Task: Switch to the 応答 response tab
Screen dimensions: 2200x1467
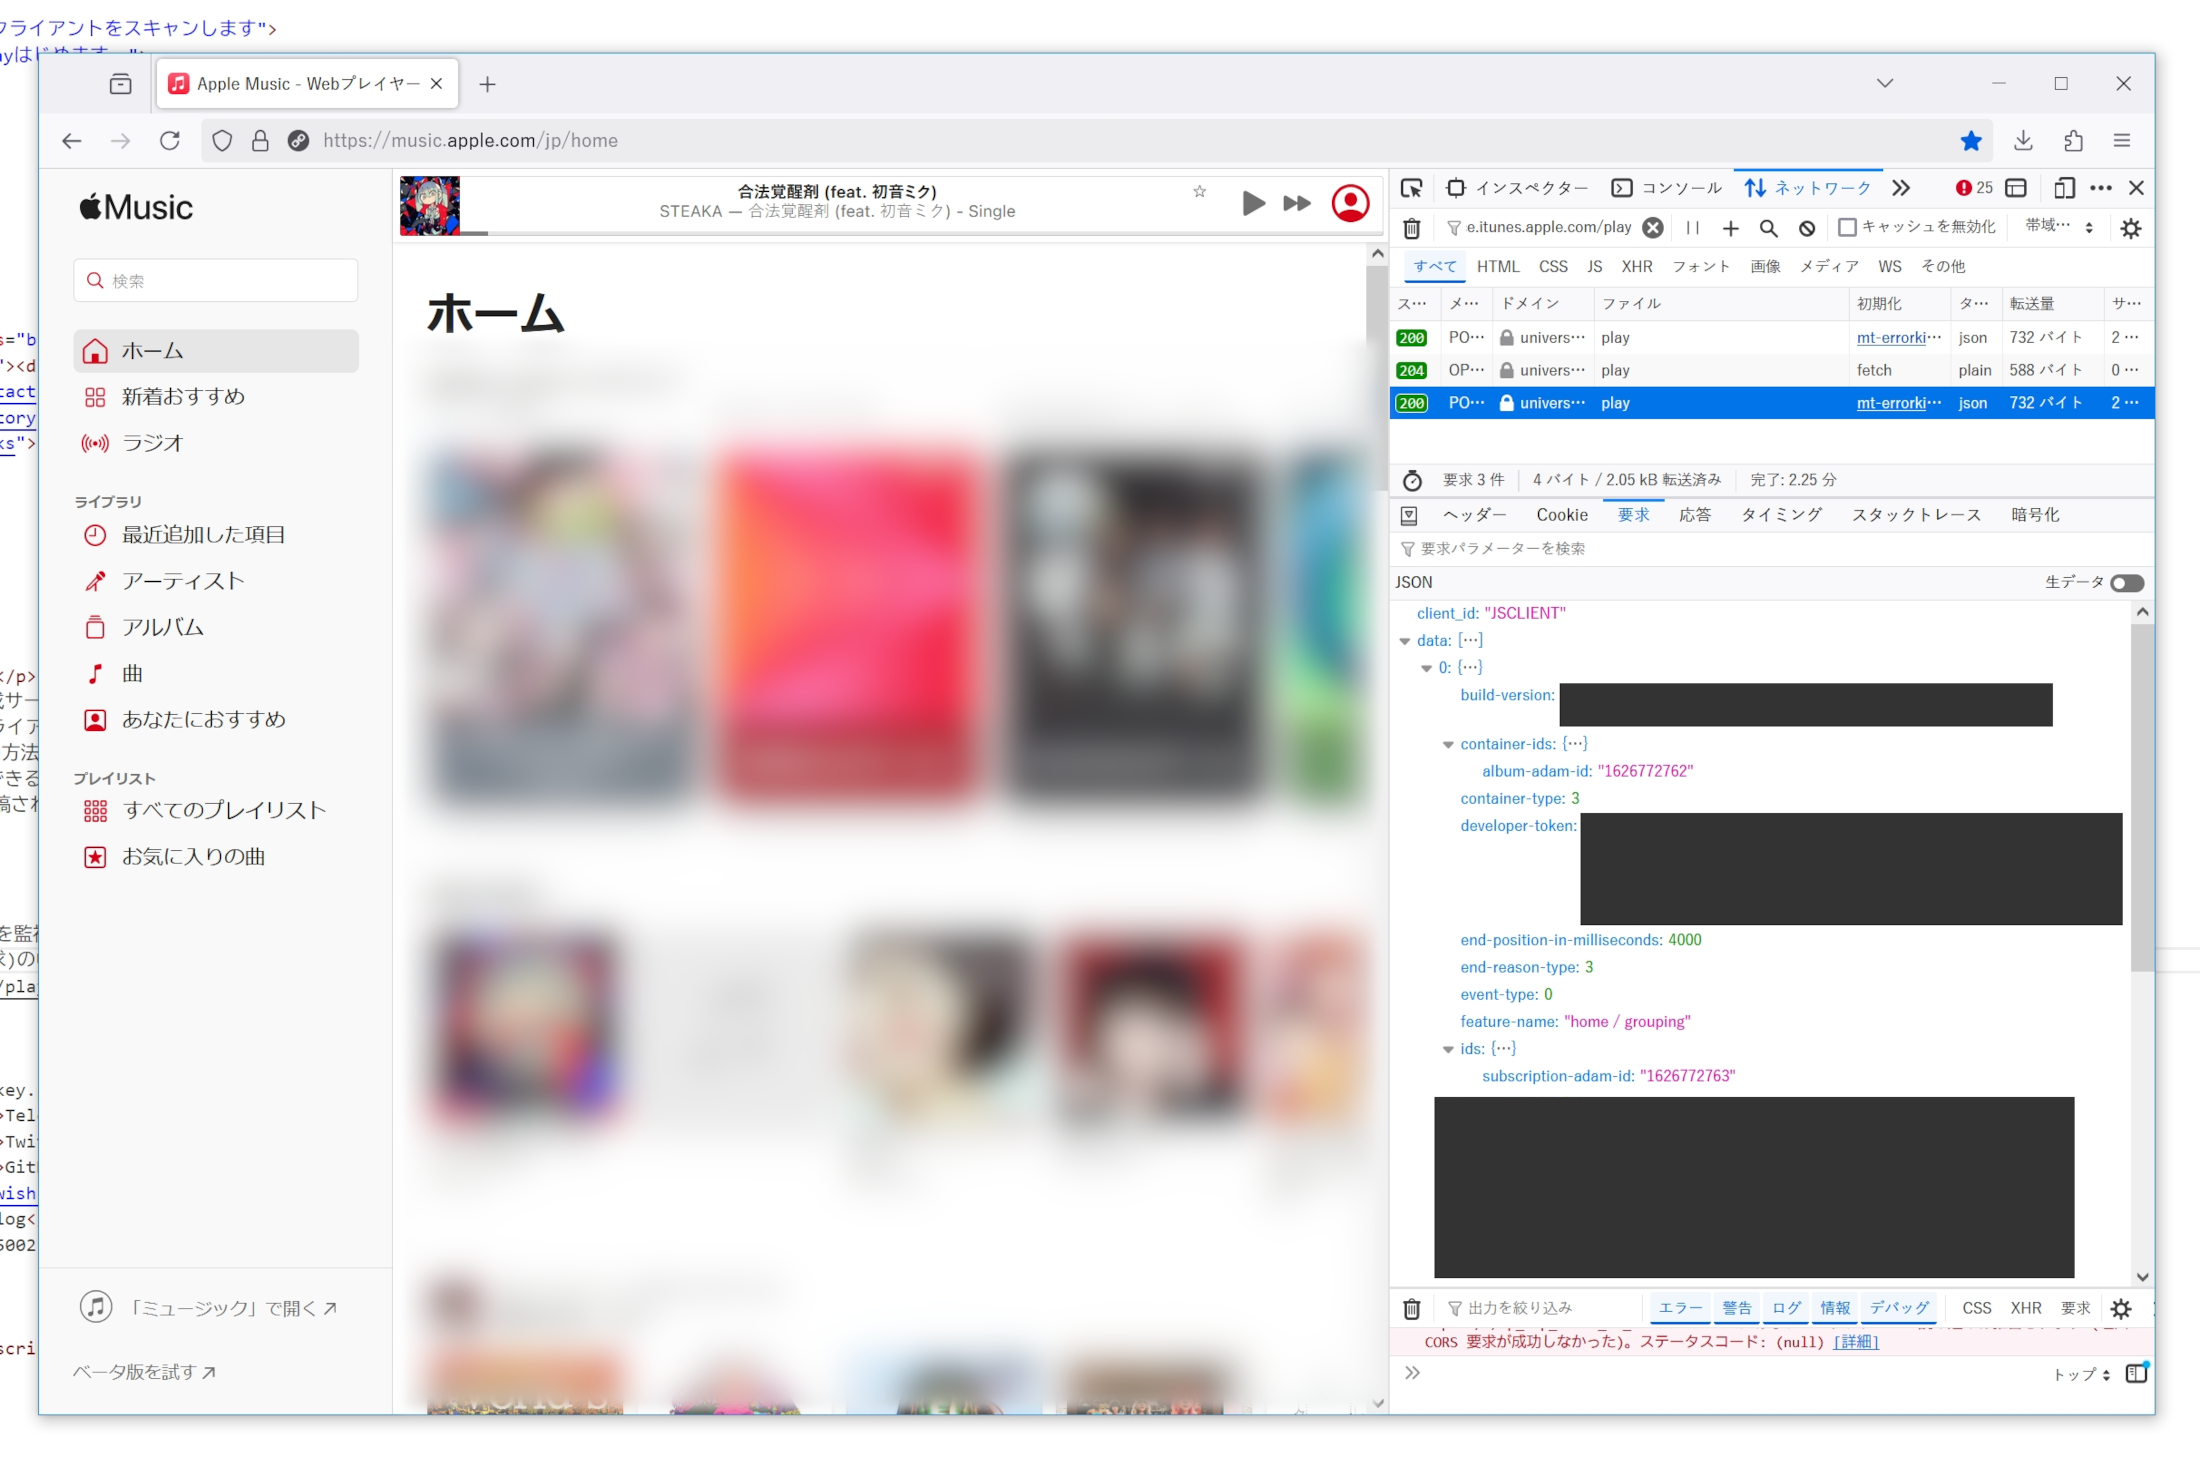Action: (1694, 515)
